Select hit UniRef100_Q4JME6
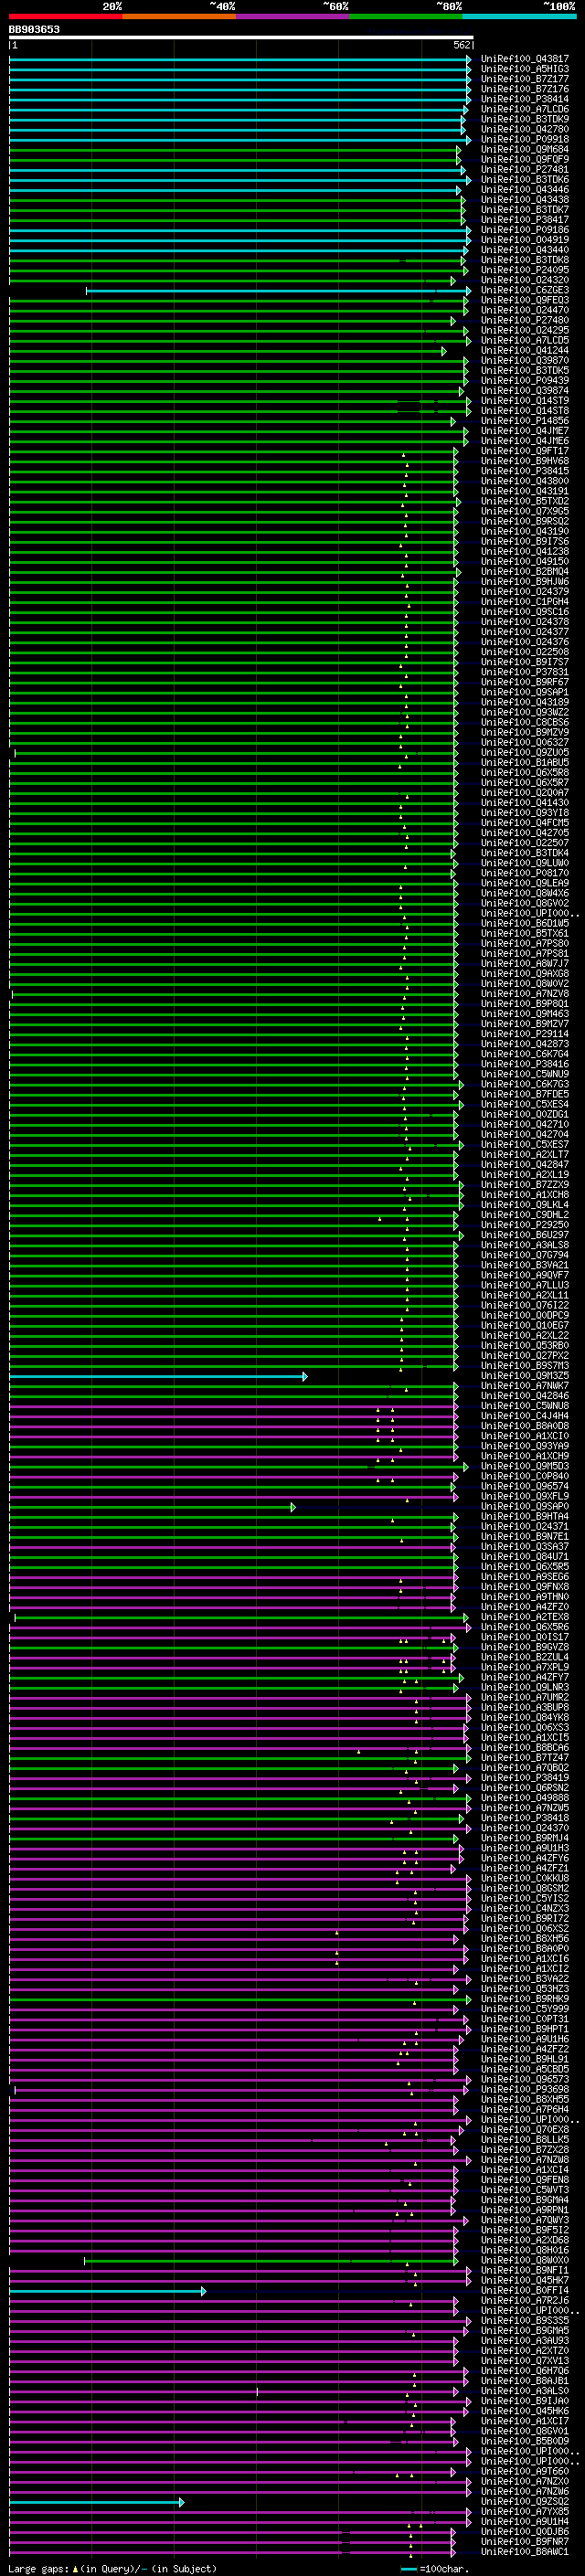Viewport: 585px width, 2576px height. pyautogui.click(x=525, y=441)
